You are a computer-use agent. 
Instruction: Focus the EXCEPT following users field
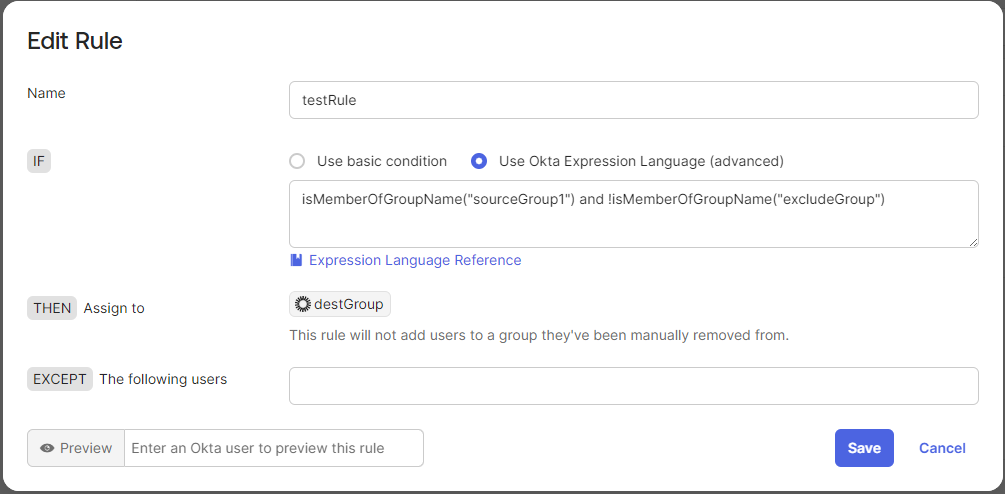pos(632,386)
